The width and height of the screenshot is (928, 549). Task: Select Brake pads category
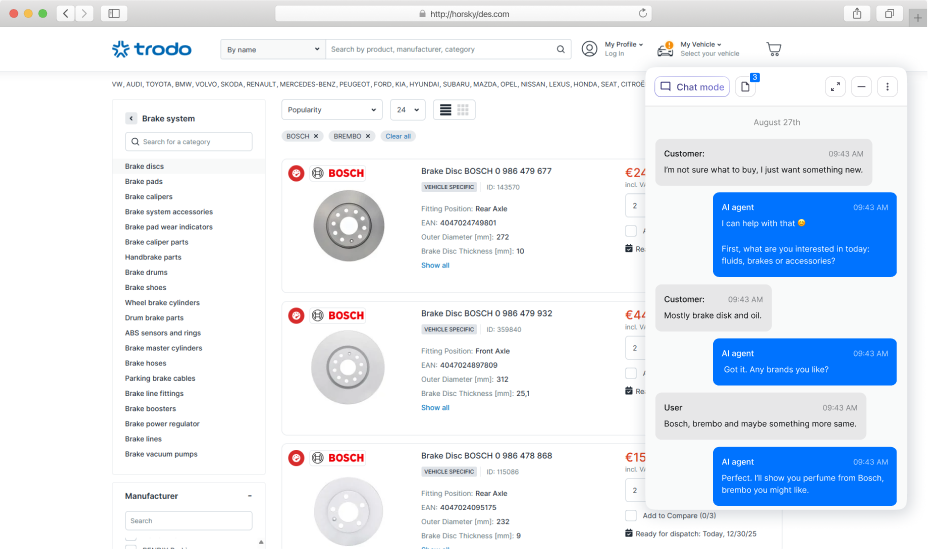(144, 182)
